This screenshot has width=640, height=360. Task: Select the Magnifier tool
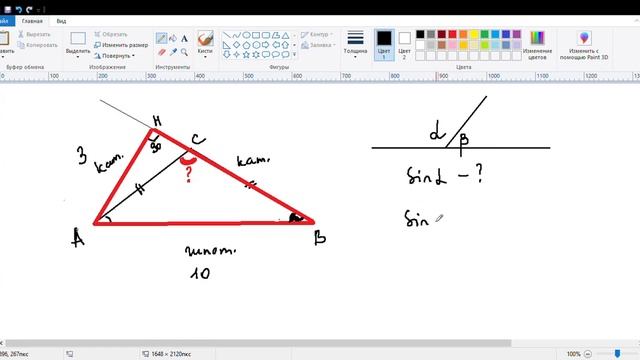[x=184, y=52]
